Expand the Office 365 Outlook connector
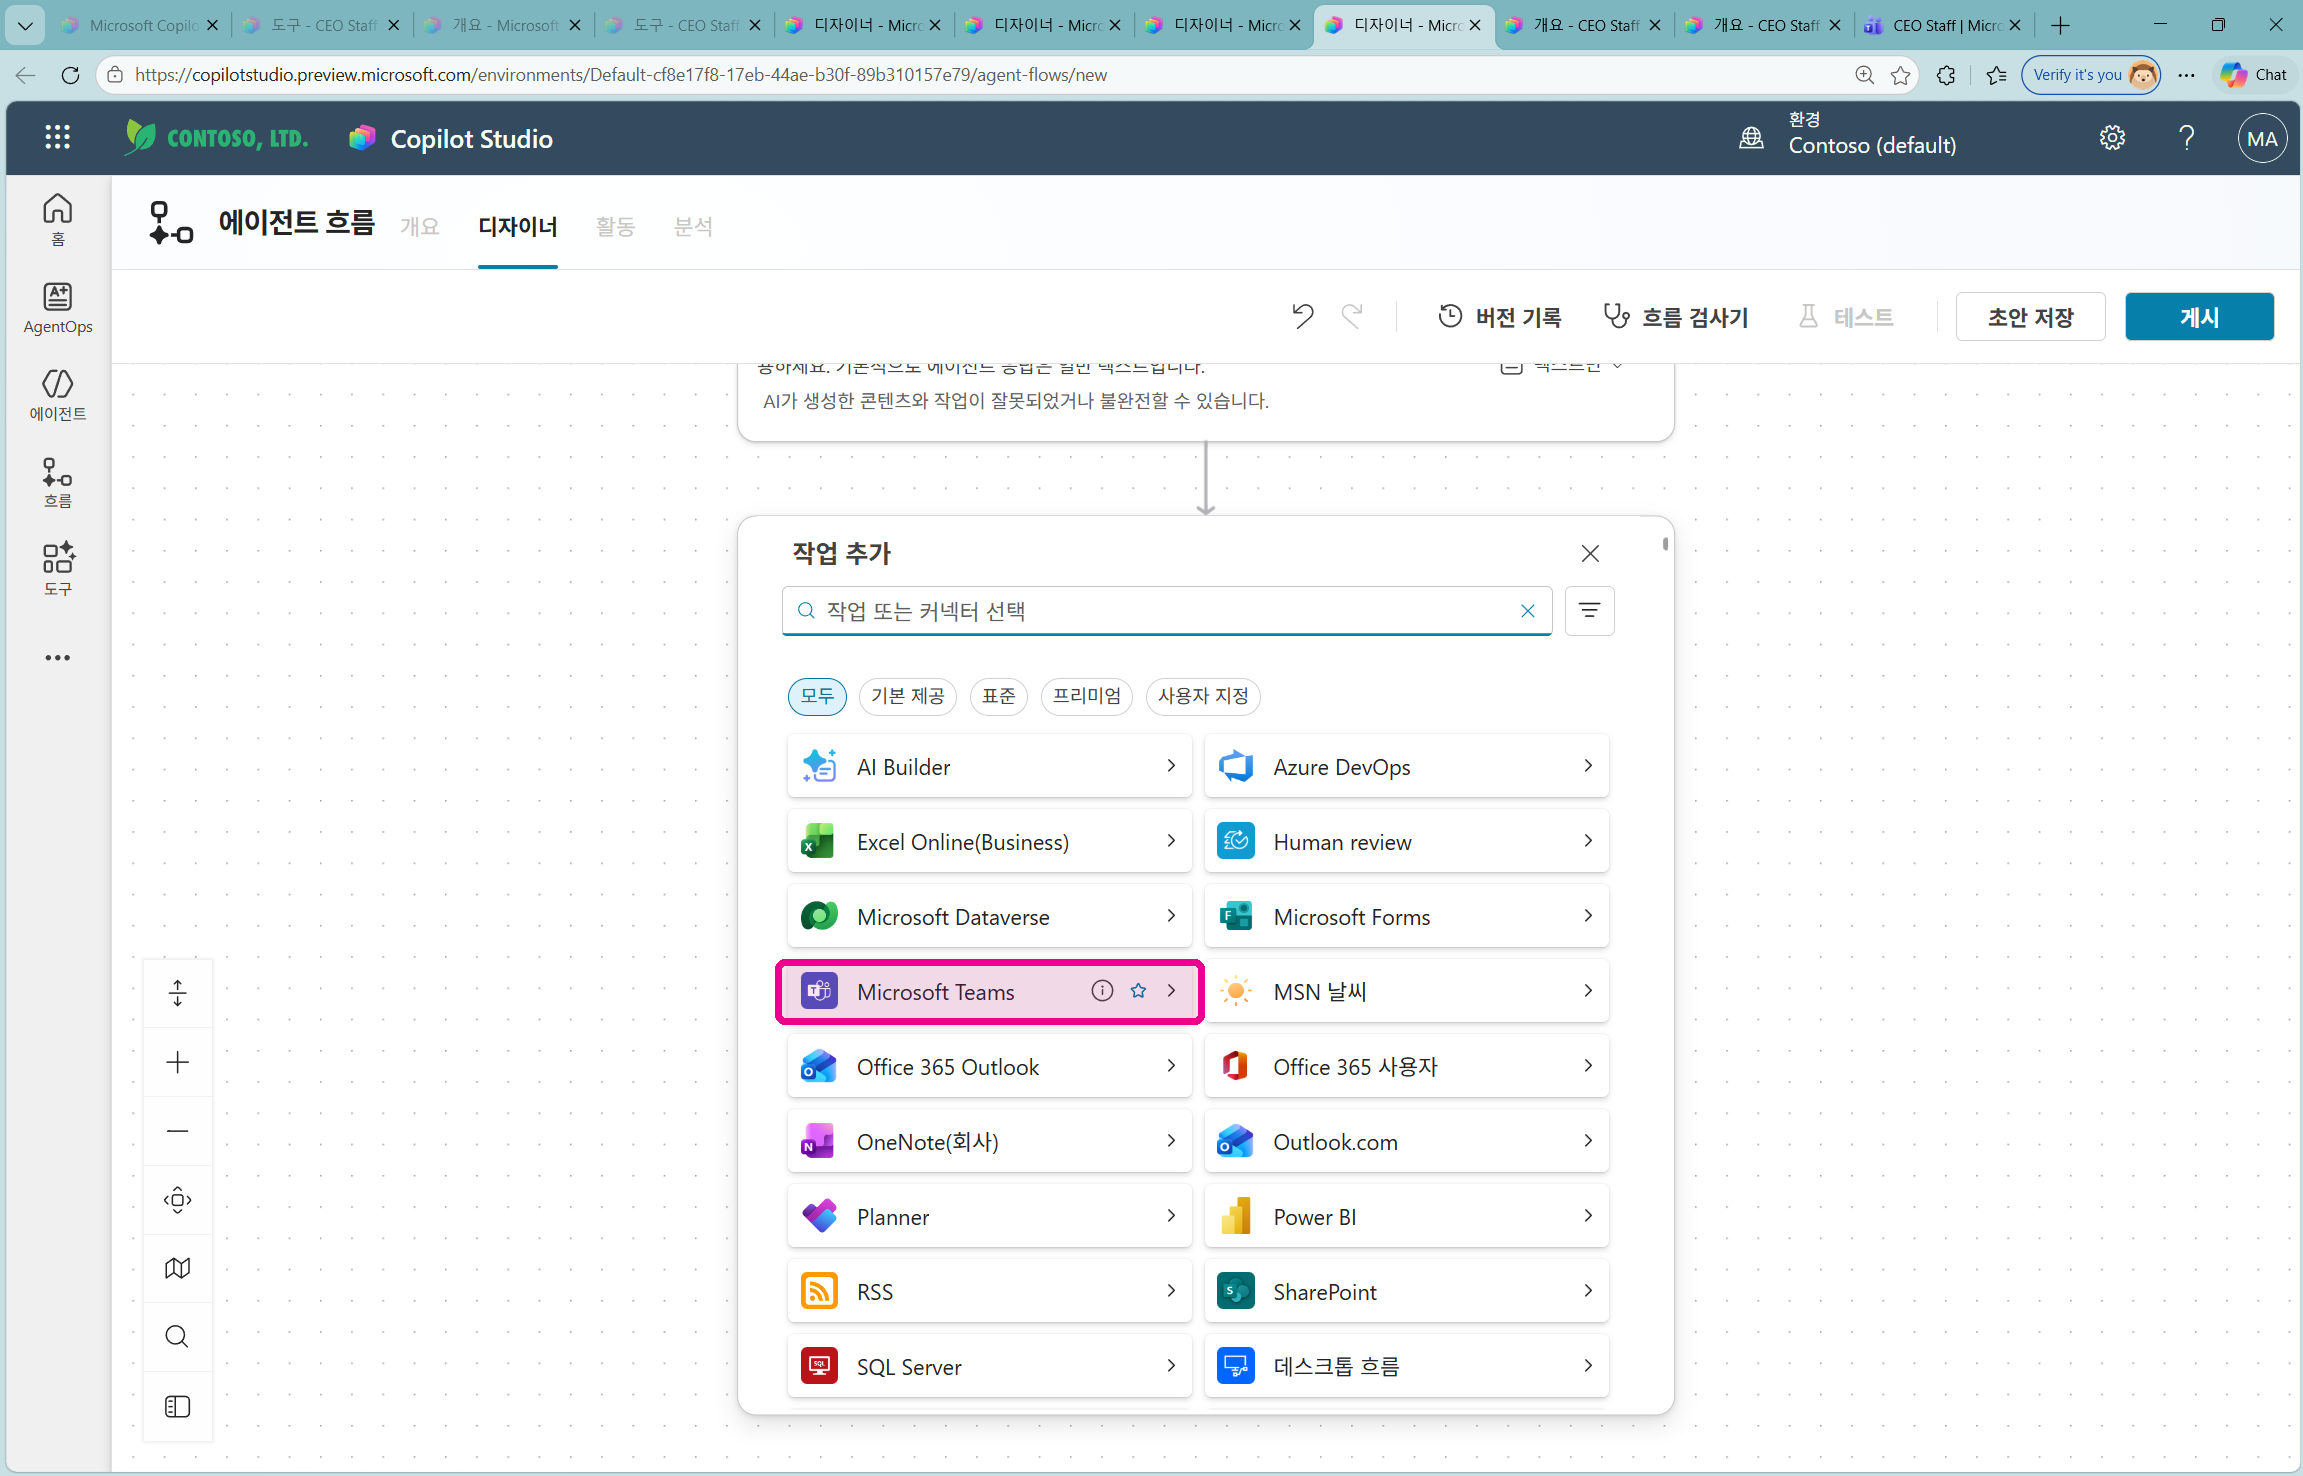This screenshot has height=1476, width=2303. click(990, 1066)
